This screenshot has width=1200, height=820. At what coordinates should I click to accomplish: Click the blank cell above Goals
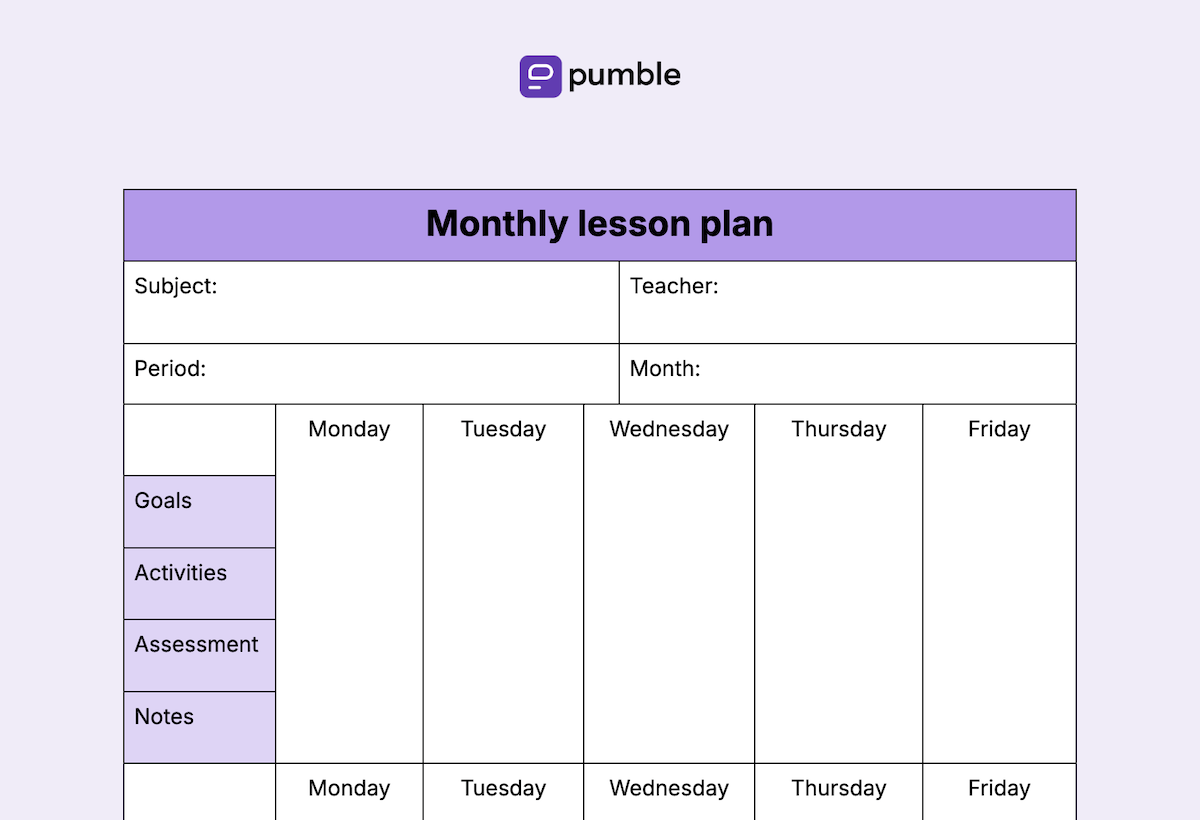click(x=199, y=440)
